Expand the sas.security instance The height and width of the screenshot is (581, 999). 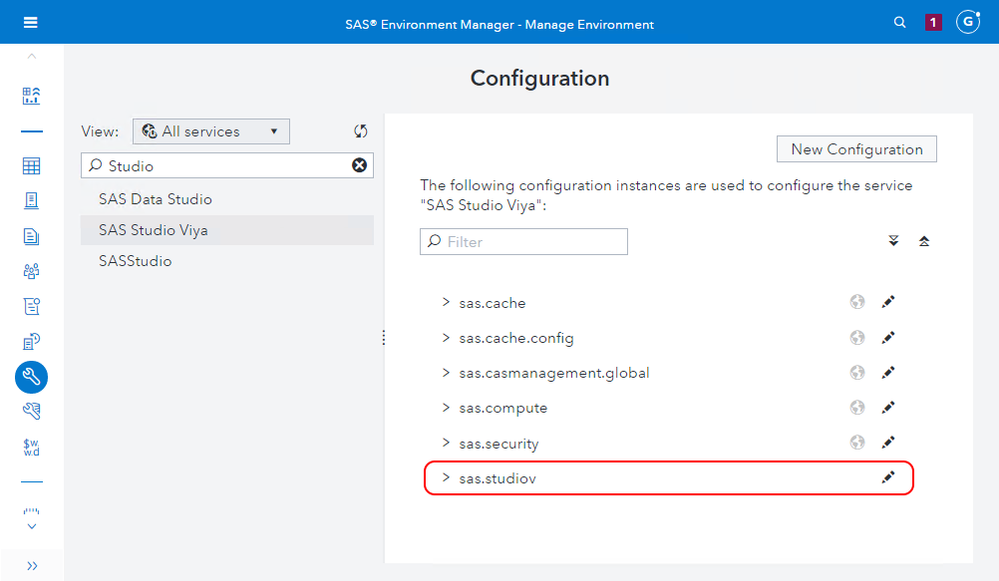pyautogui.click(x=446, y=443)
